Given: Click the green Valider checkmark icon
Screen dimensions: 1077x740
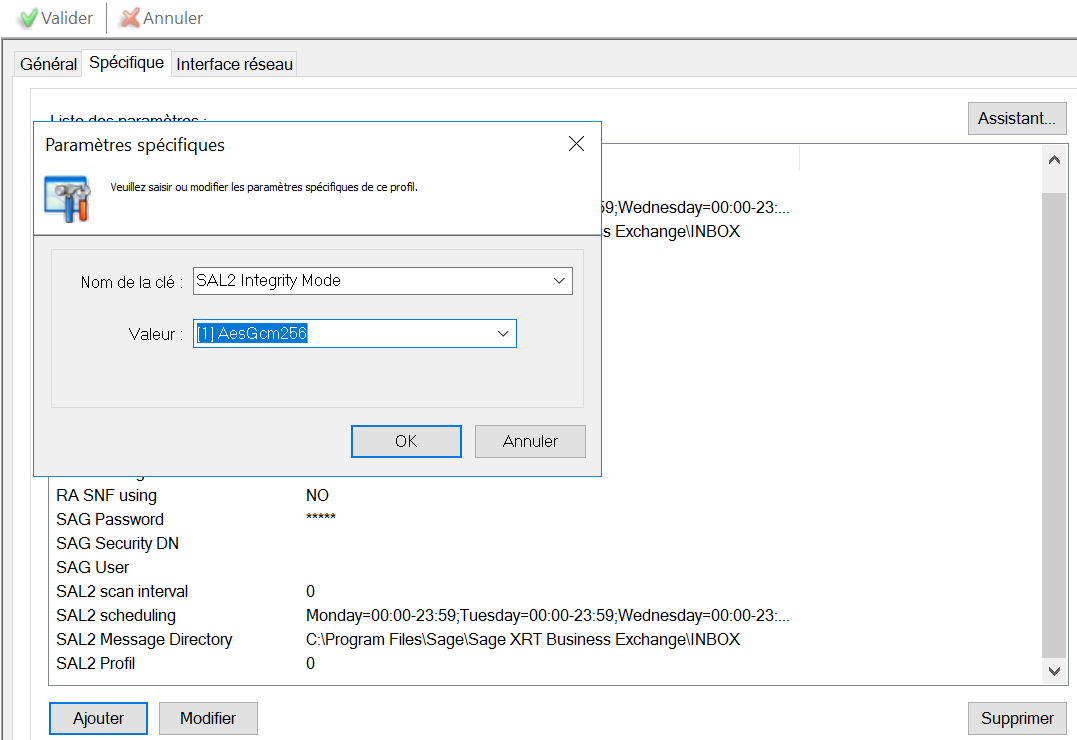Looking at the screenshot, I should tap(28, 18).
